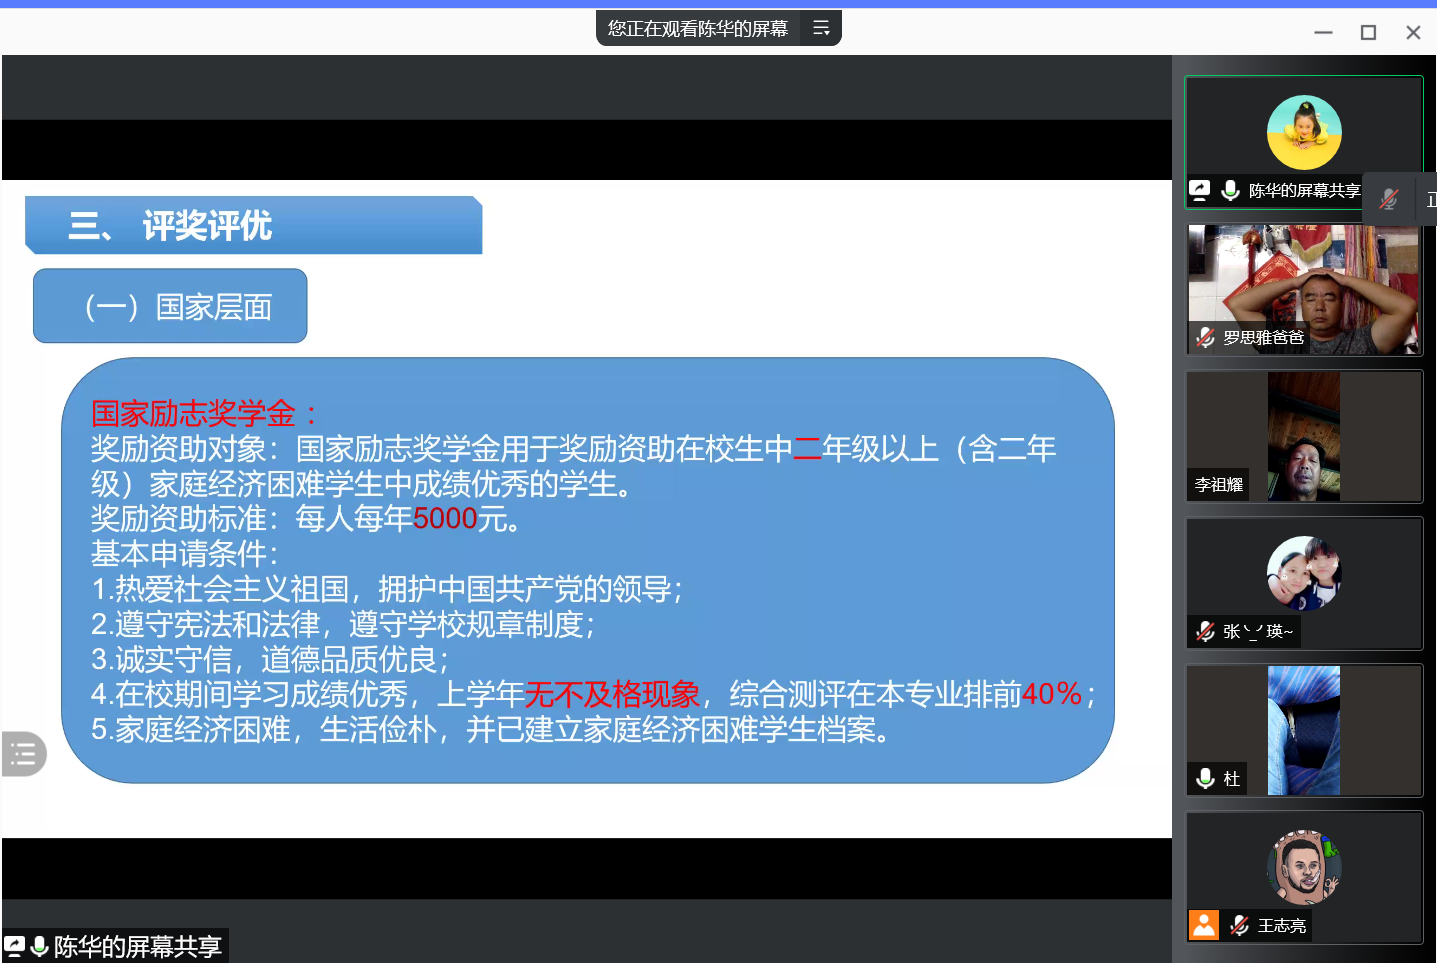Click muted microphone icon for 罗思雅爸爸
Image resolution: width=1437 pixels, height=963 pixels.
pos(1206,338)
